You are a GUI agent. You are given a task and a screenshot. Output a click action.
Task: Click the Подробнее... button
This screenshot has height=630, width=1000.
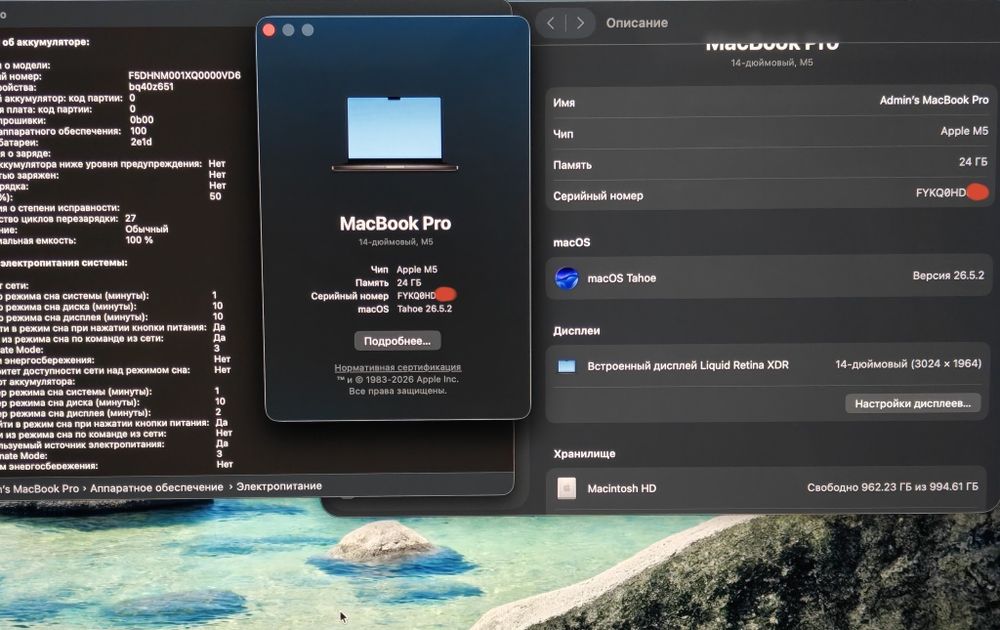(397, 341)
